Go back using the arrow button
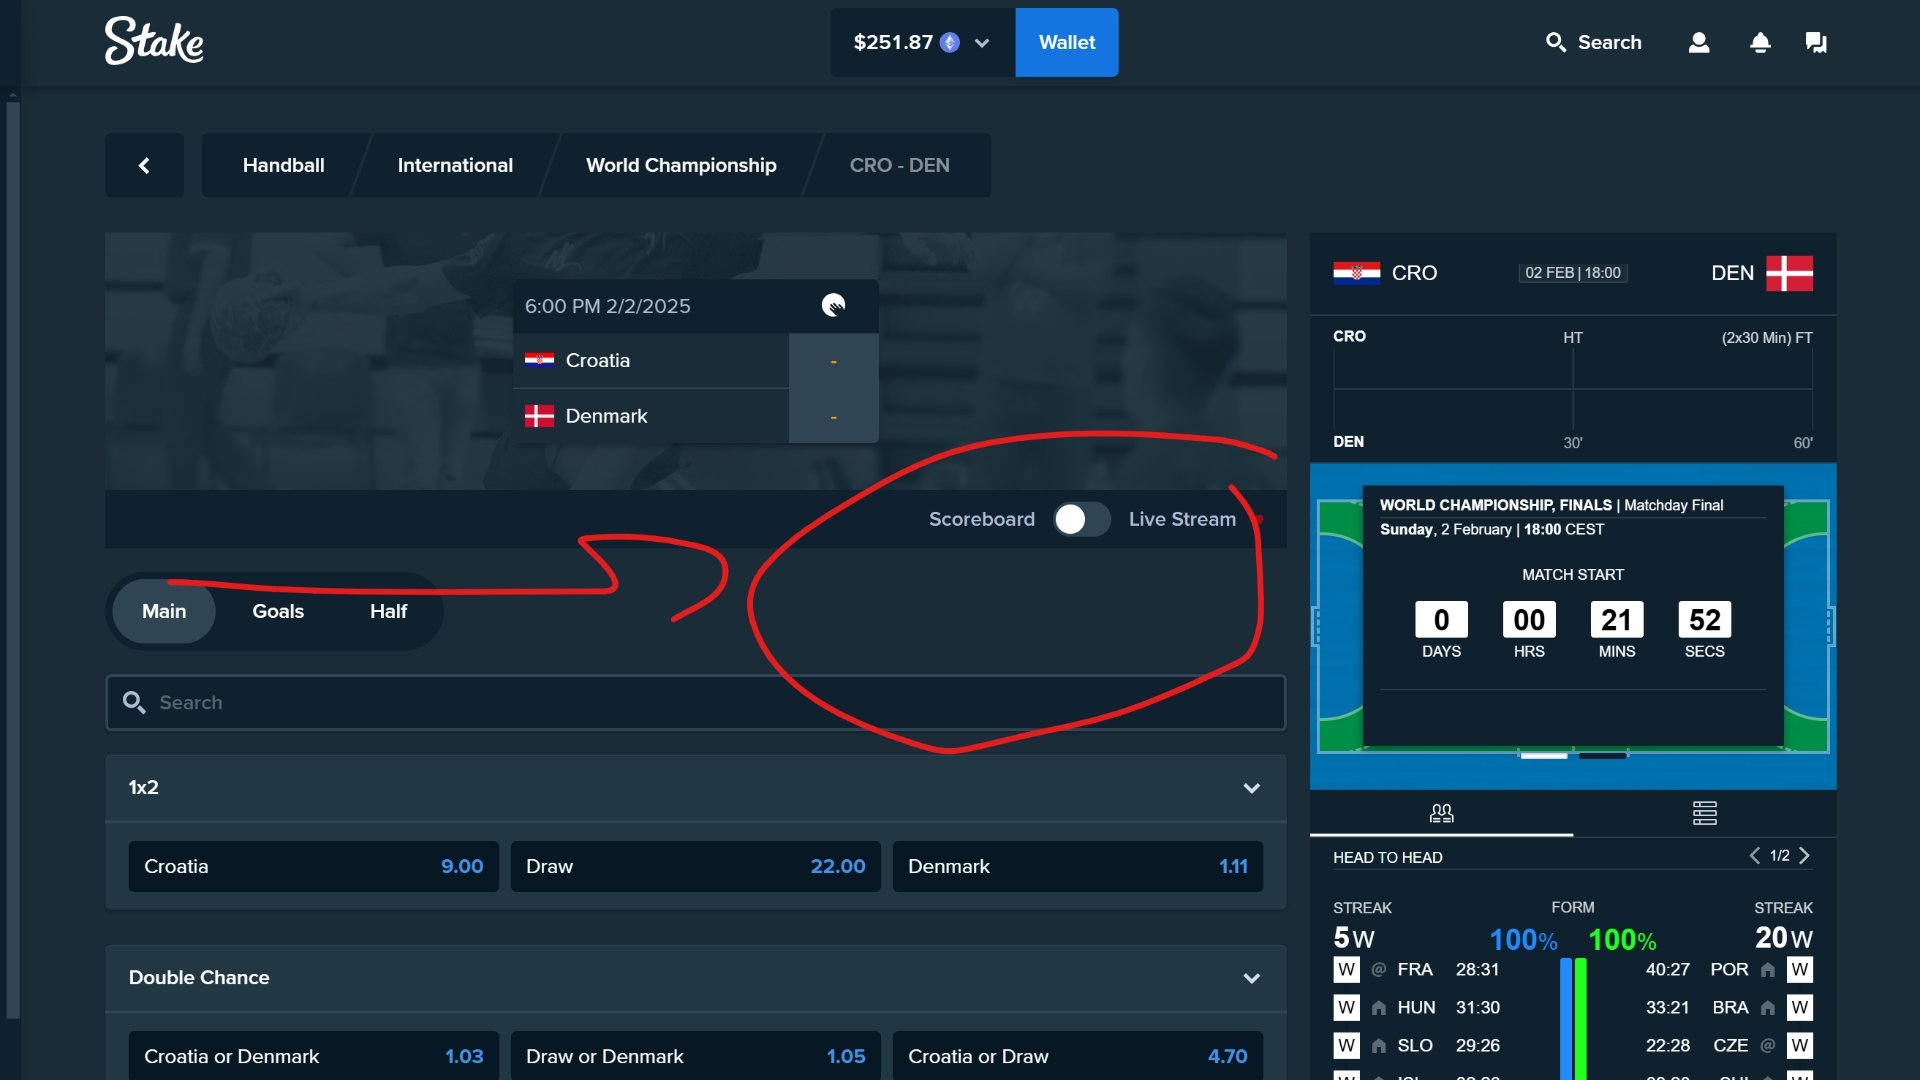 click(x=144, y=165)
